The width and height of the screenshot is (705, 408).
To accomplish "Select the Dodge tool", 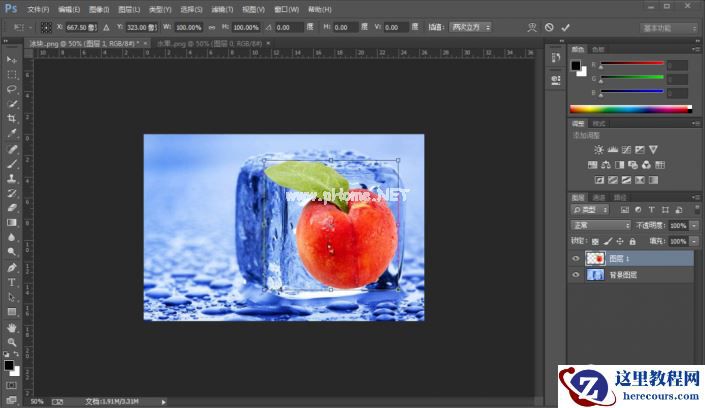I will [x=12, y=252].
